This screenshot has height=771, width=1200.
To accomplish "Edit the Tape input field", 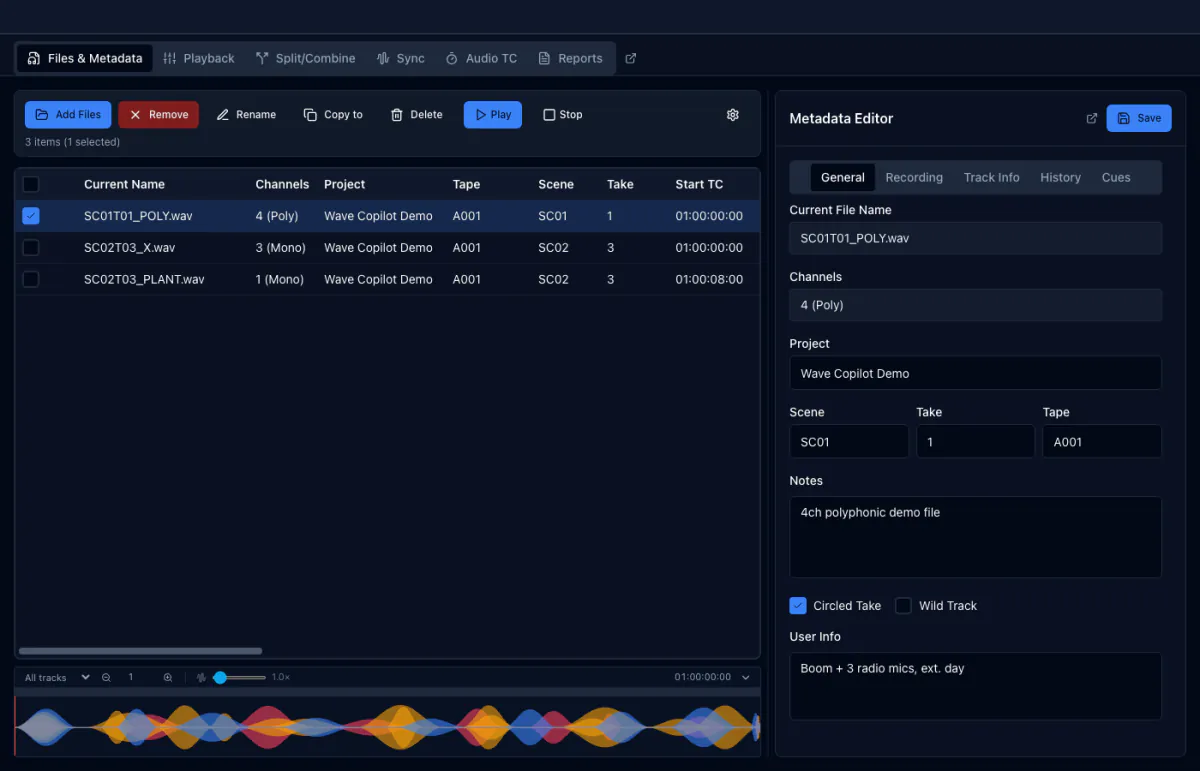I will click(x=1102, y=442).
